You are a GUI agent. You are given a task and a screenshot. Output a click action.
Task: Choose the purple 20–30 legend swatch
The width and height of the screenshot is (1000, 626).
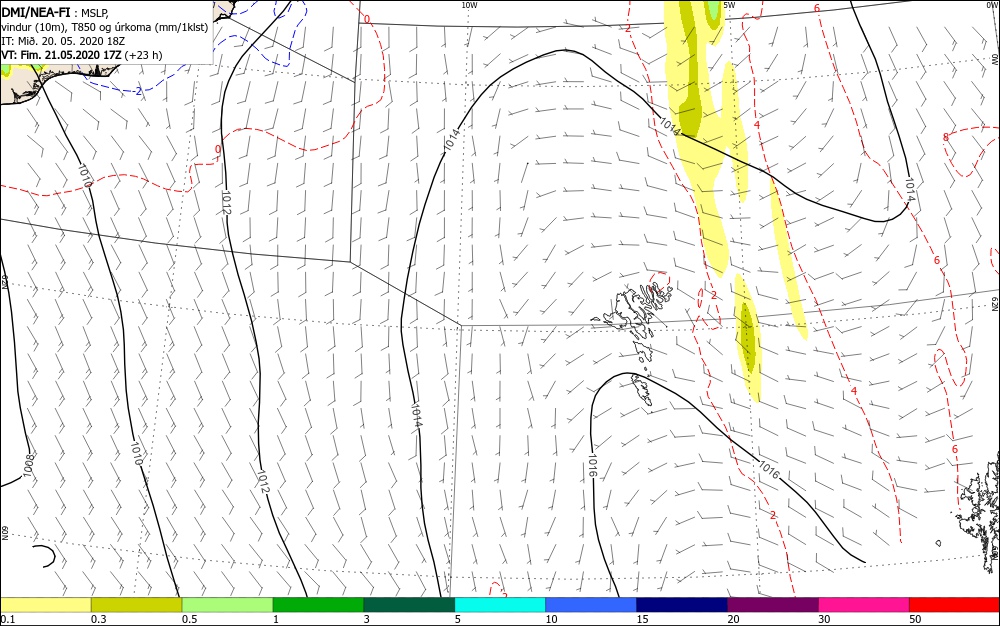(x=773, y=605)
